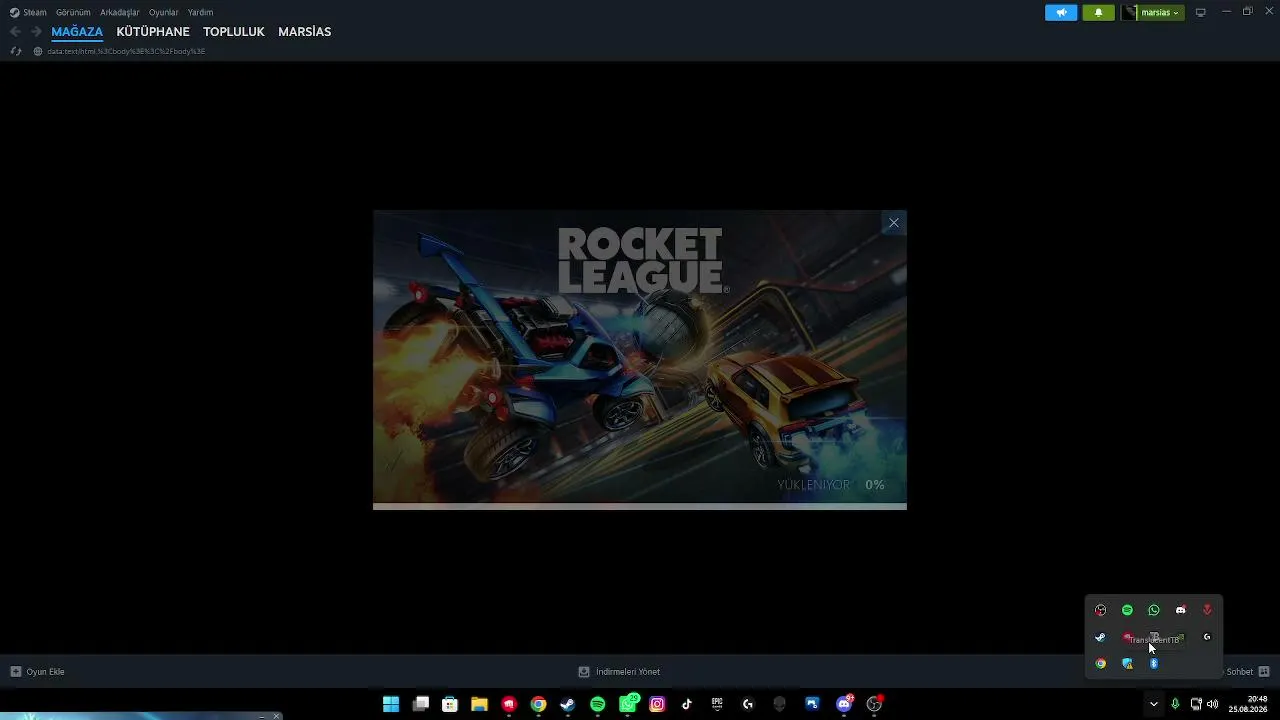Image resolution: width=1280 pixels, height=720 pixels.
Task: Open OBS Studio from the taskbar
Action: point(875,704)
